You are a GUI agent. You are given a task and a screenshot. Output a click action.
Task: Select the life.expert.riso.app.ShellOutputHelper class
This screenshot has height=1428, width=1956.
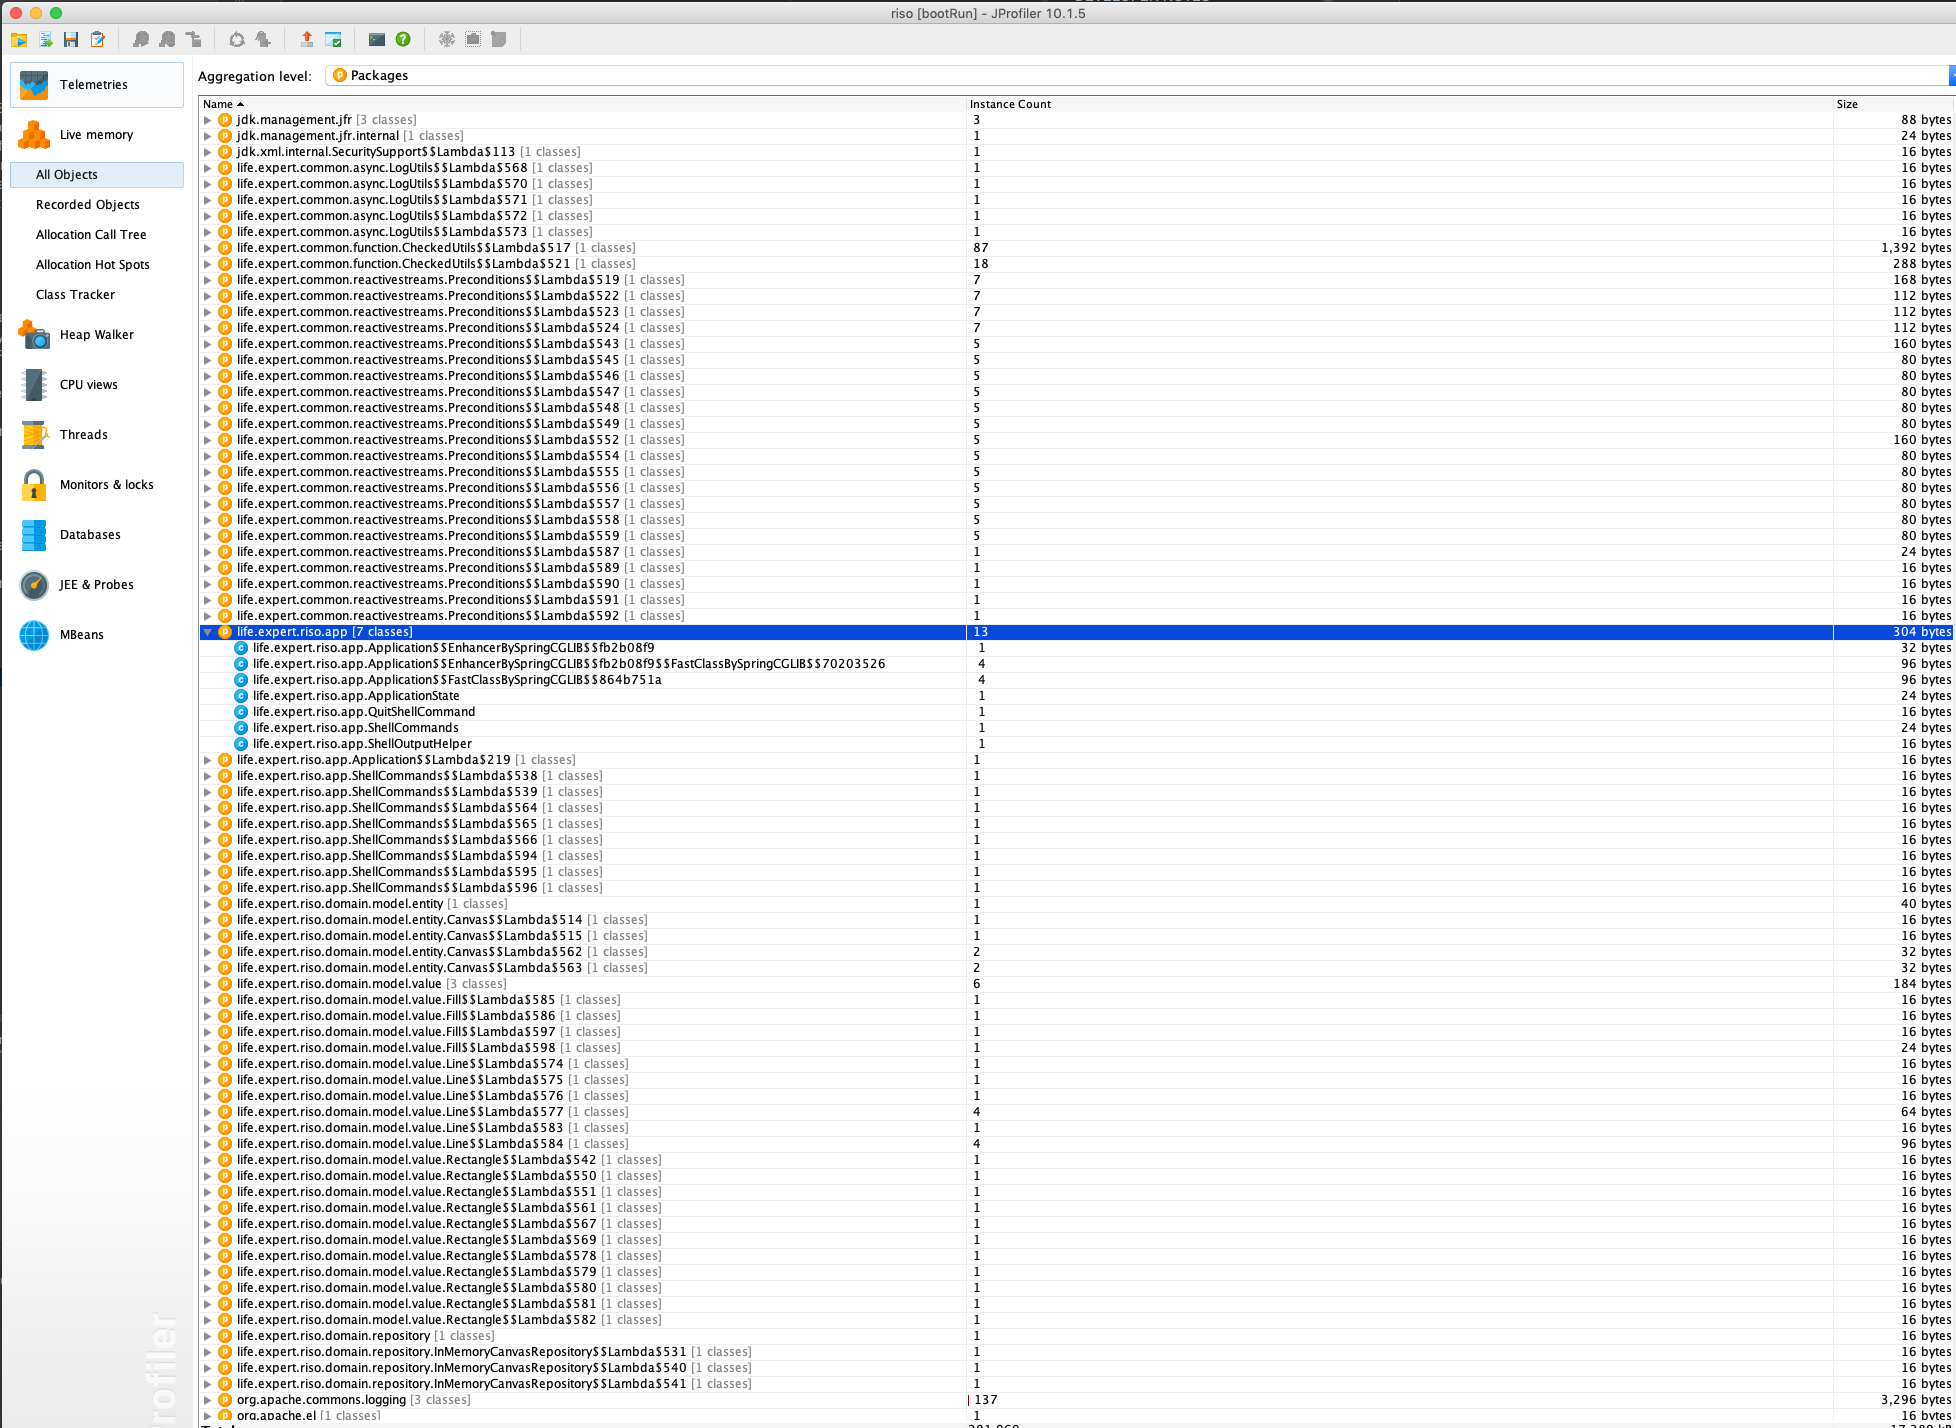[x=1077, y=744]
